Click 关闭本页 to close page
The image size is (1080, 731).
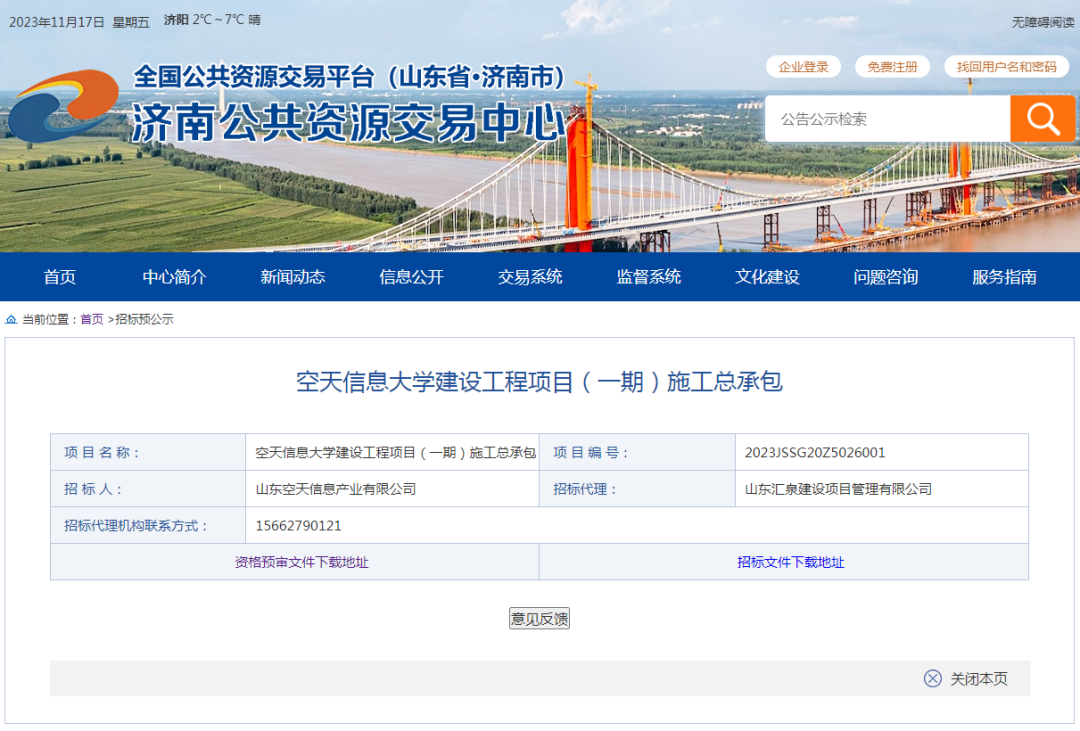978,679
